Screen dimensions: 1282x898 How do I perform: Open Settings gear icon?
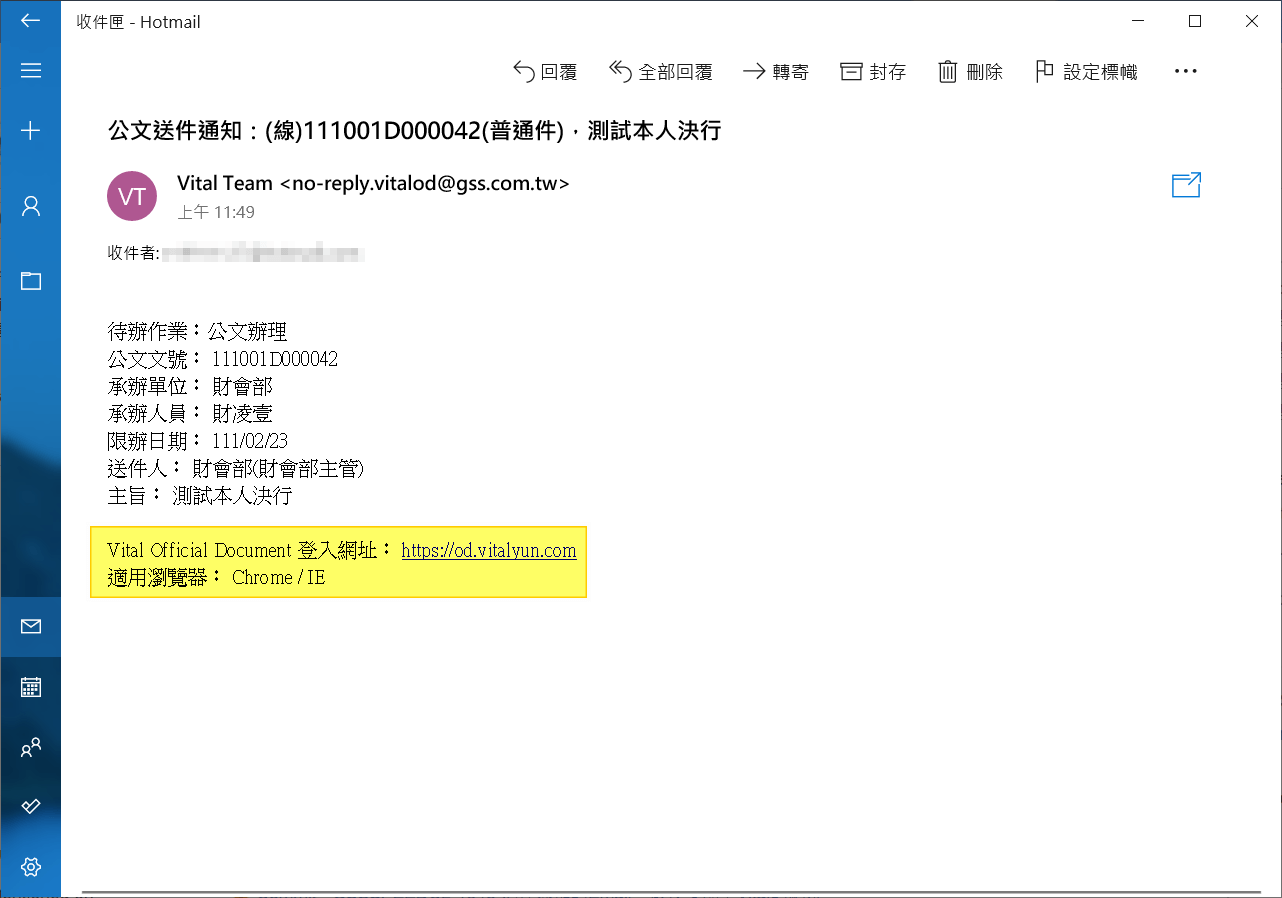point(30,866)
